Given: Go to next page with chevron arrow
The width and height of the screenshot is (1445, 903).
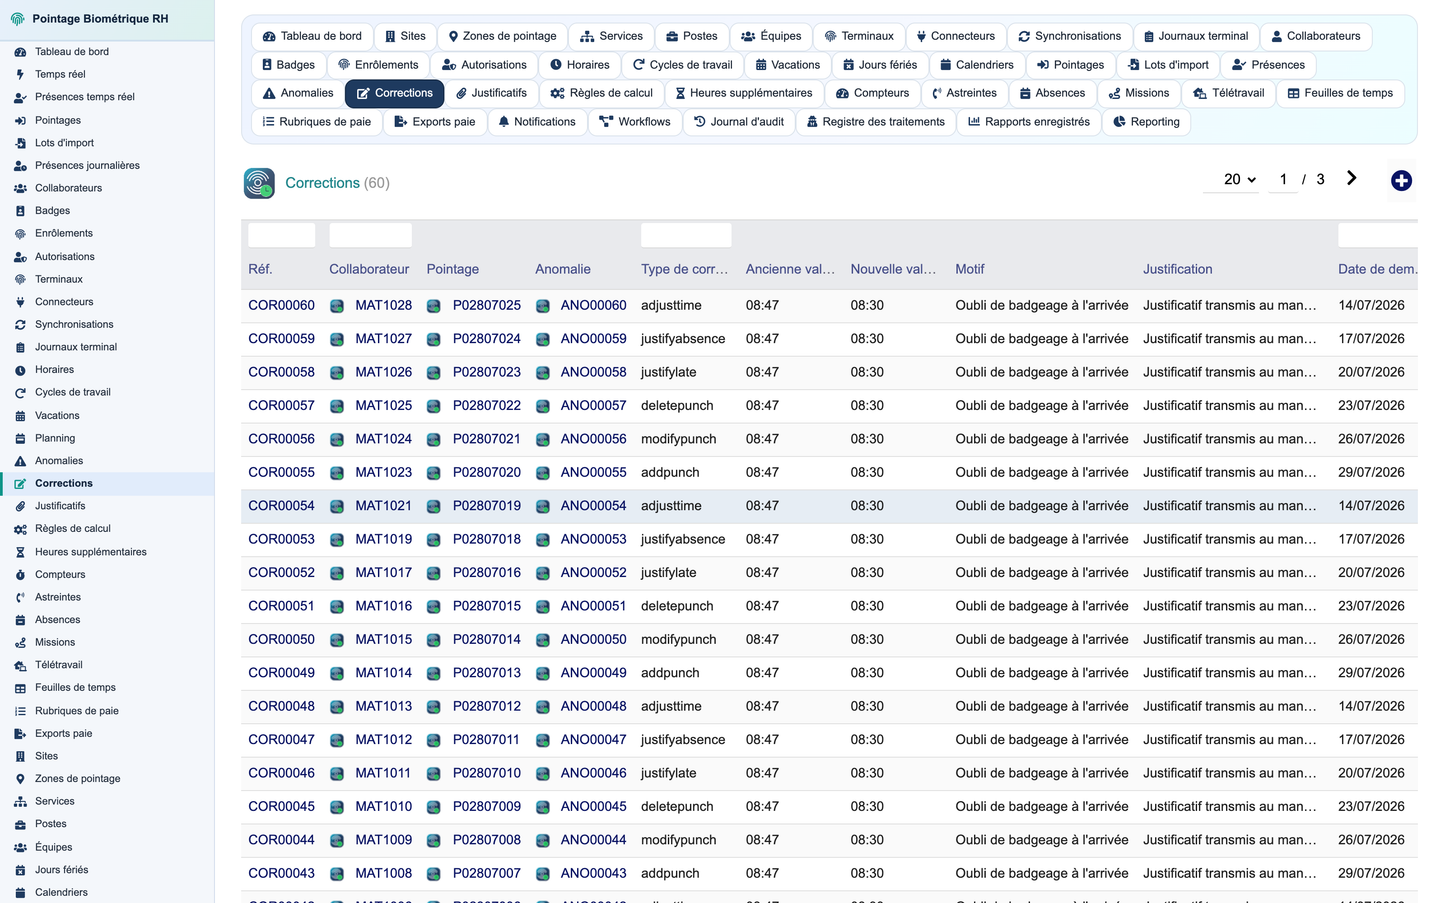Looking at the screenshot, I should coord(1351,178).
